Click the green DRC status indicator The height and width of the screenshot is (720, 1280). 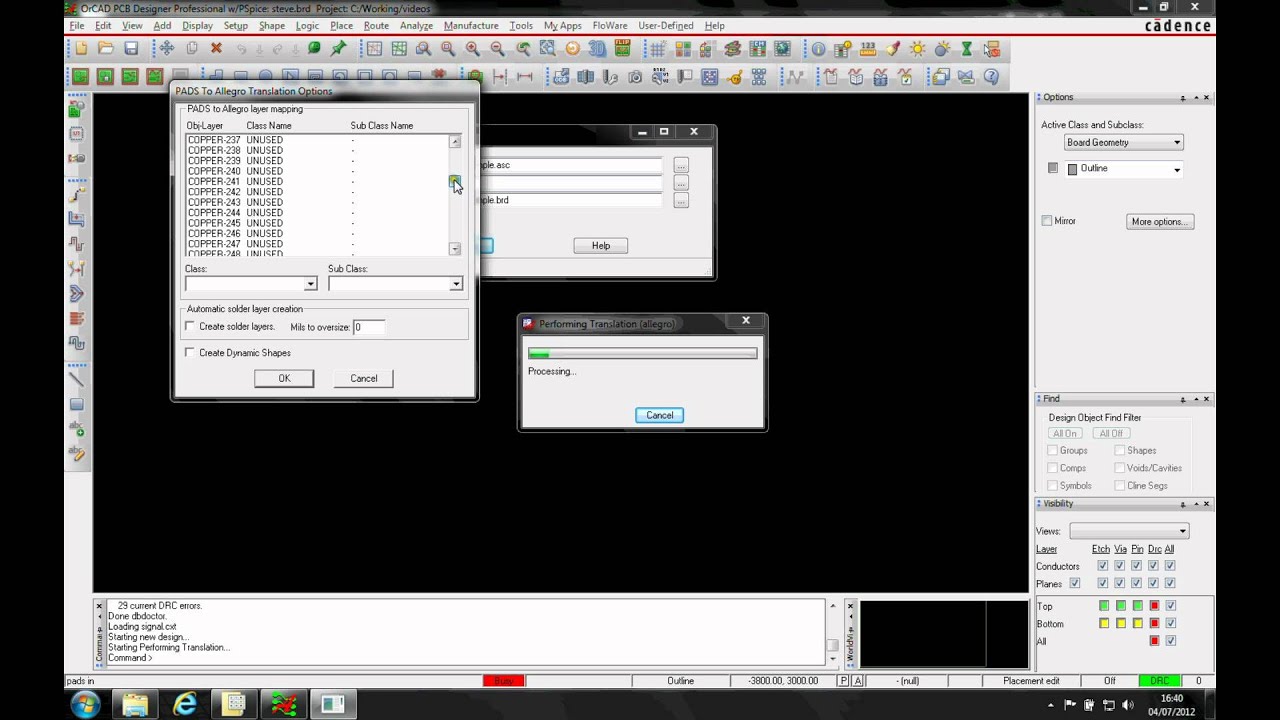pyautogui.click(x=1159, y=681)
